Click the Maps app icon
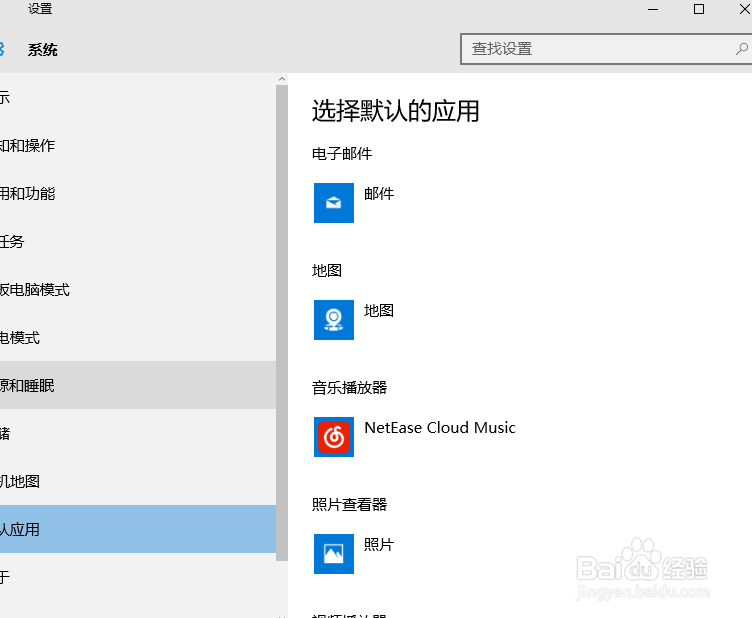The image size is (752, 618). pyautogui.click(x=334, y=320)
